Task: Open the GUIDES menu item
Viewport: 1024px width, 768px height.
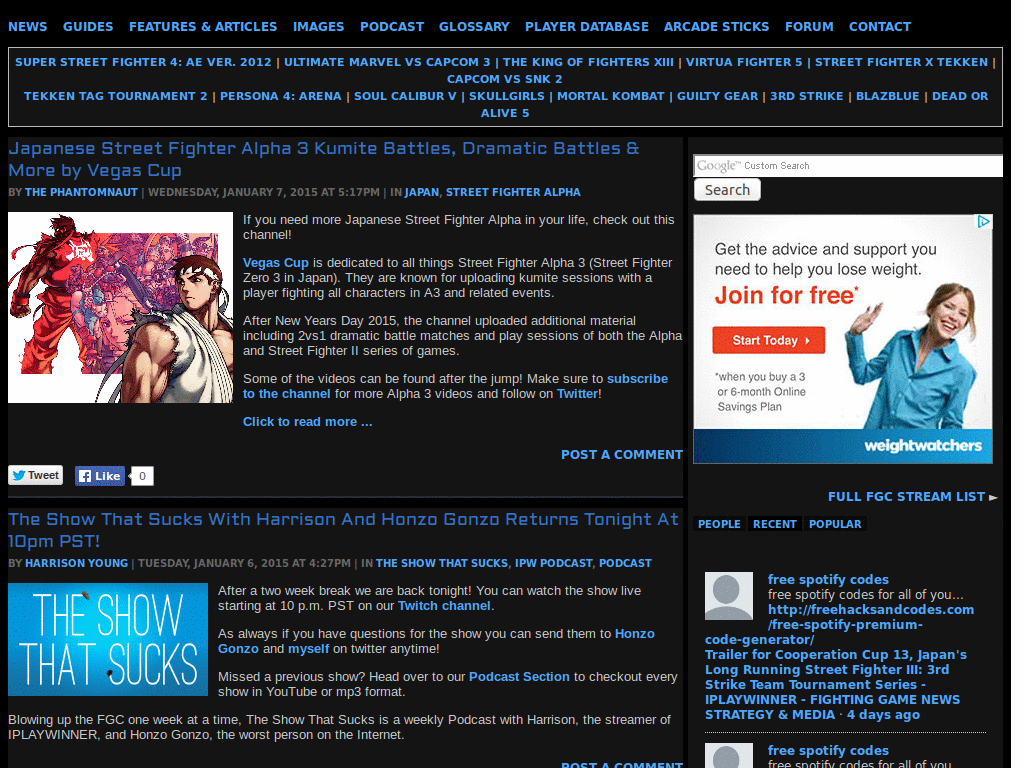Action: (x=88, y=27)
